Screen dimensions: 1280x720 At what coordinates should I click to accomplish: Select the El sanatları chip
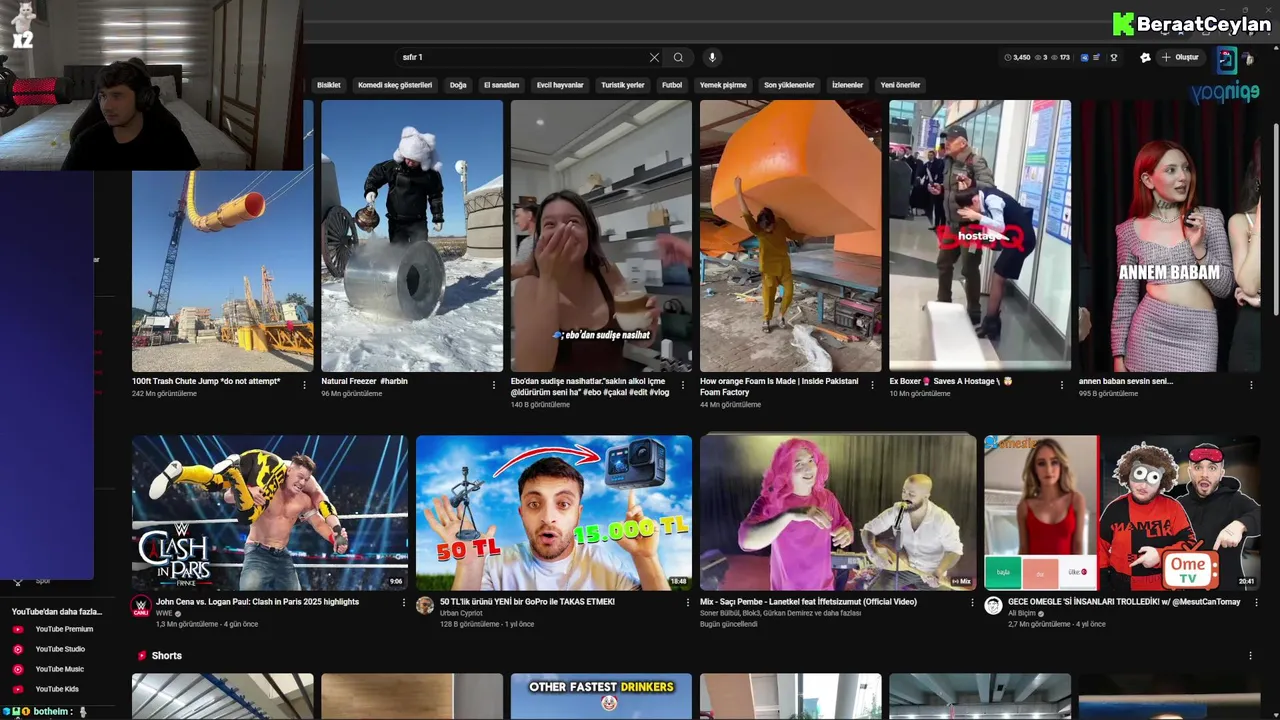[501, 85]
